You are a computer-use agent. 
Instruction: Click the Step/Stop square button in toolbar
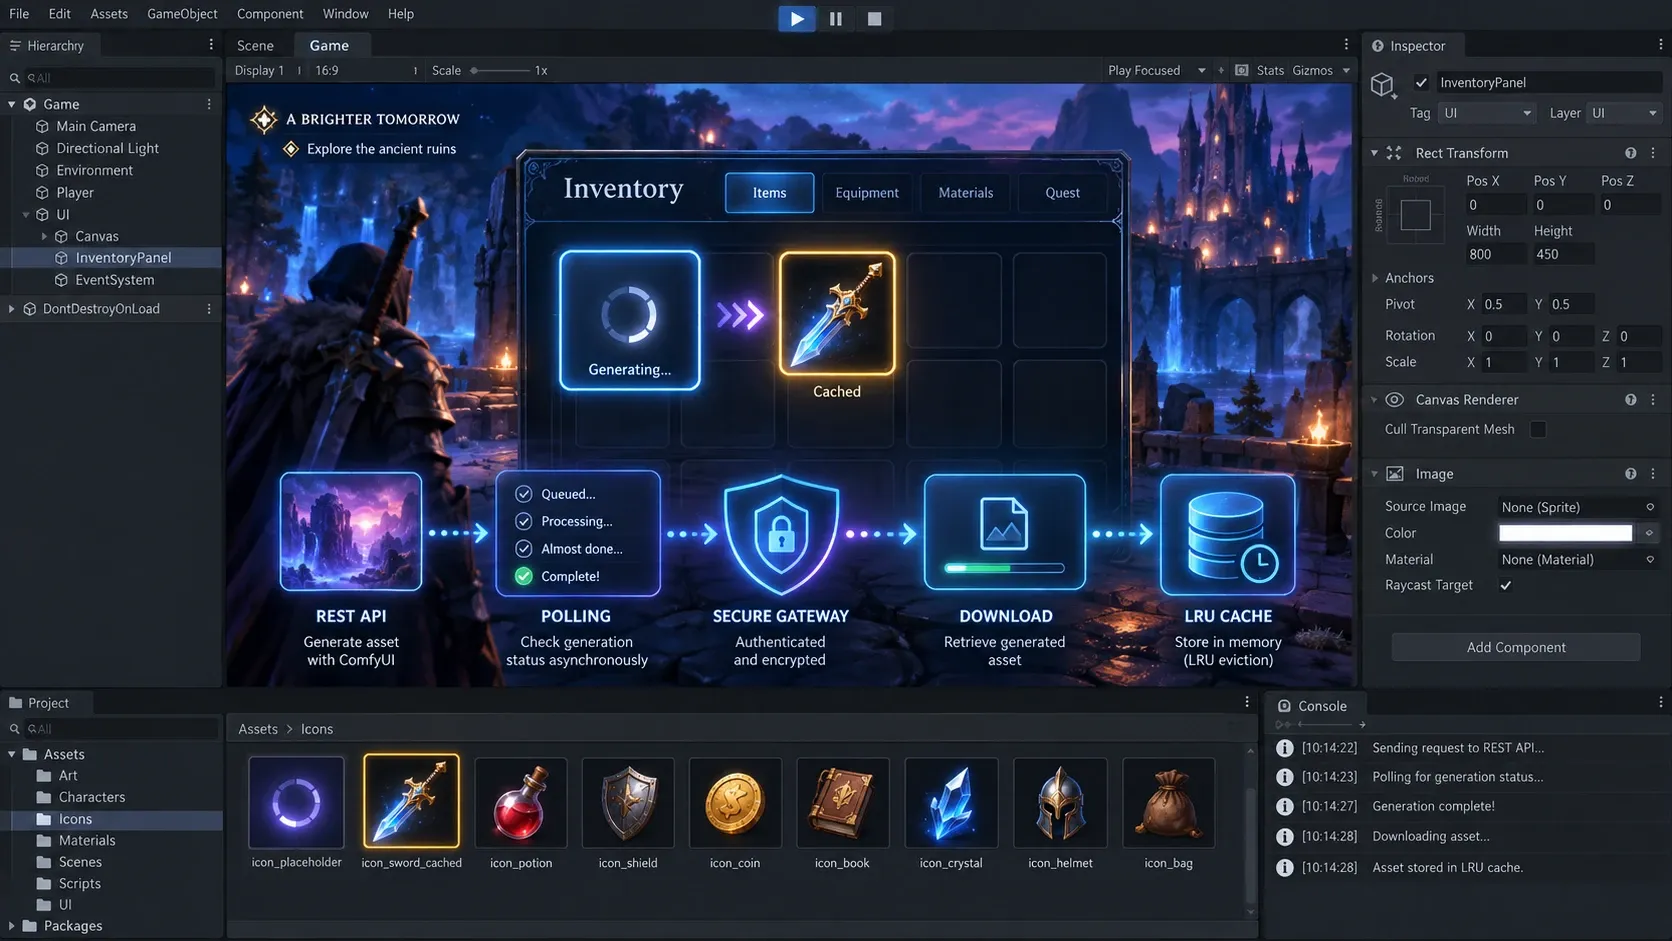[875, 18]
